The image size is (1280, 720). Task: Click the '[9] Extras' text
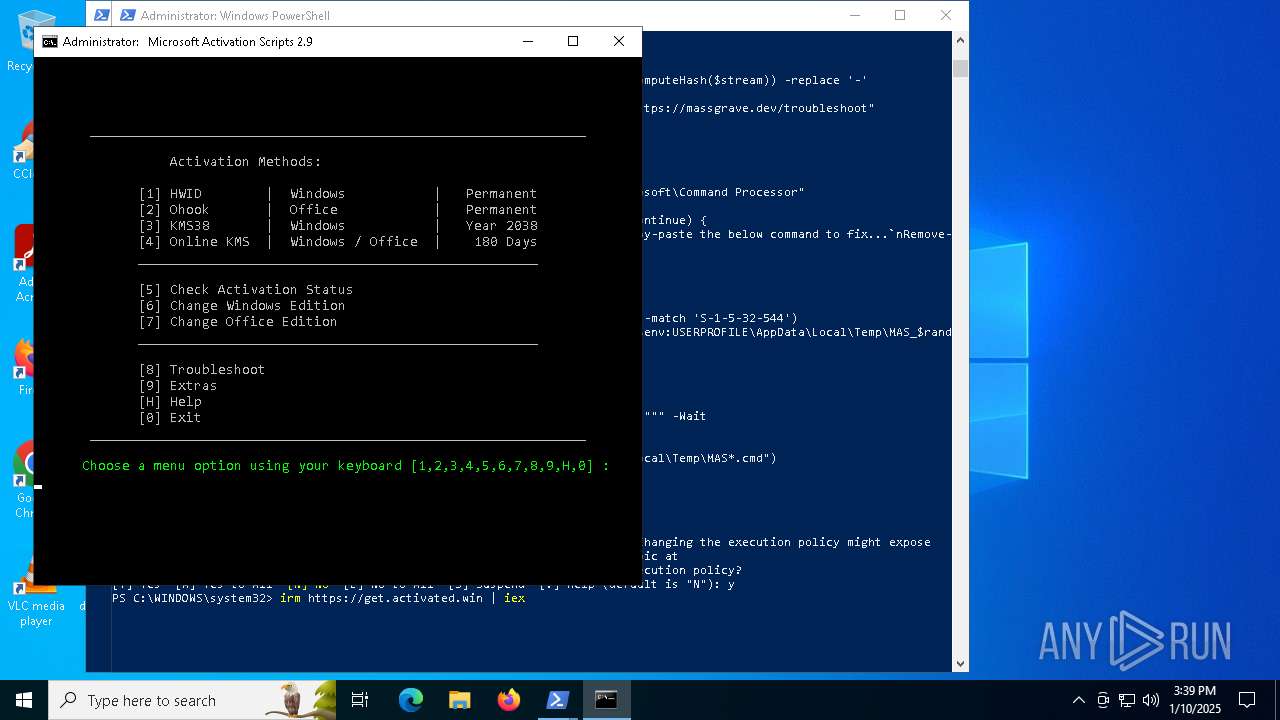[x=178, y=385]
